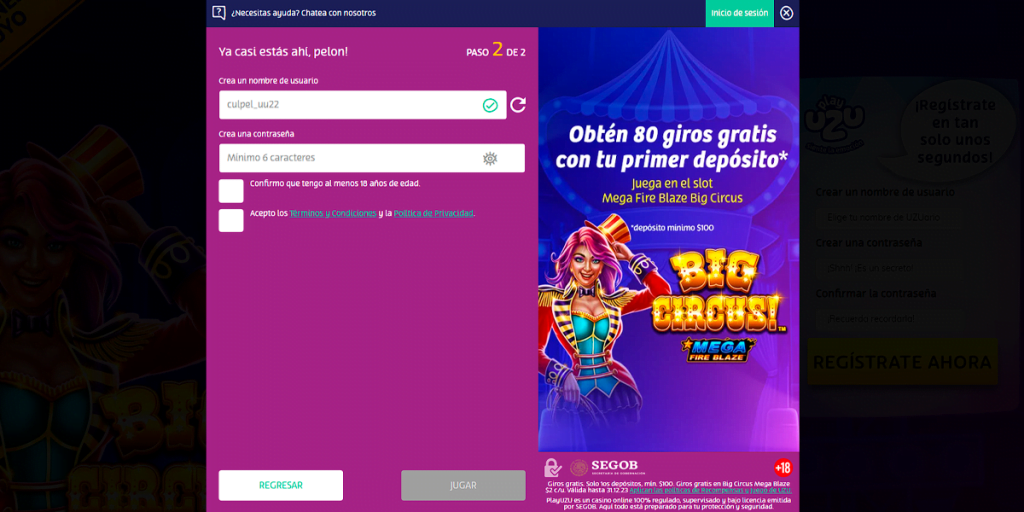The image size is (1024, 512).
Task: Click the SEGOB logo emblem
Action: (579, 468)
